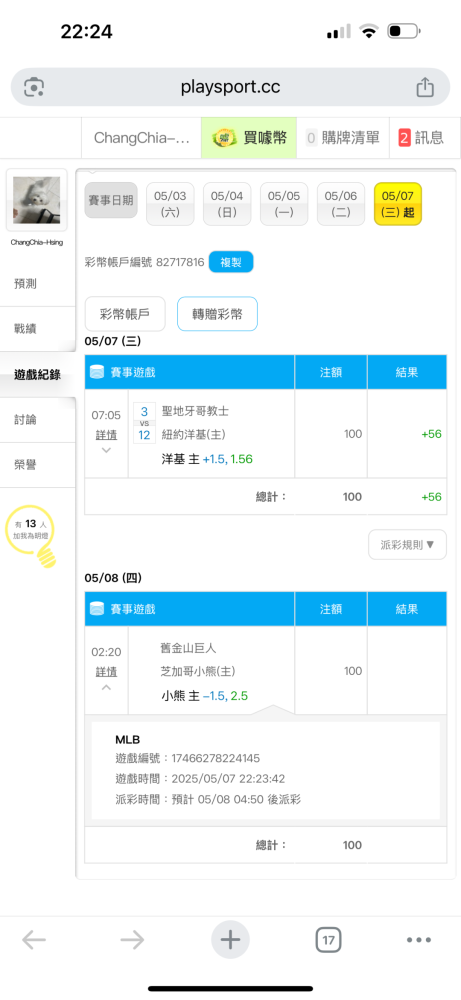
Task: Select the 榮譽 sidebar item
Action: [38, 465]
